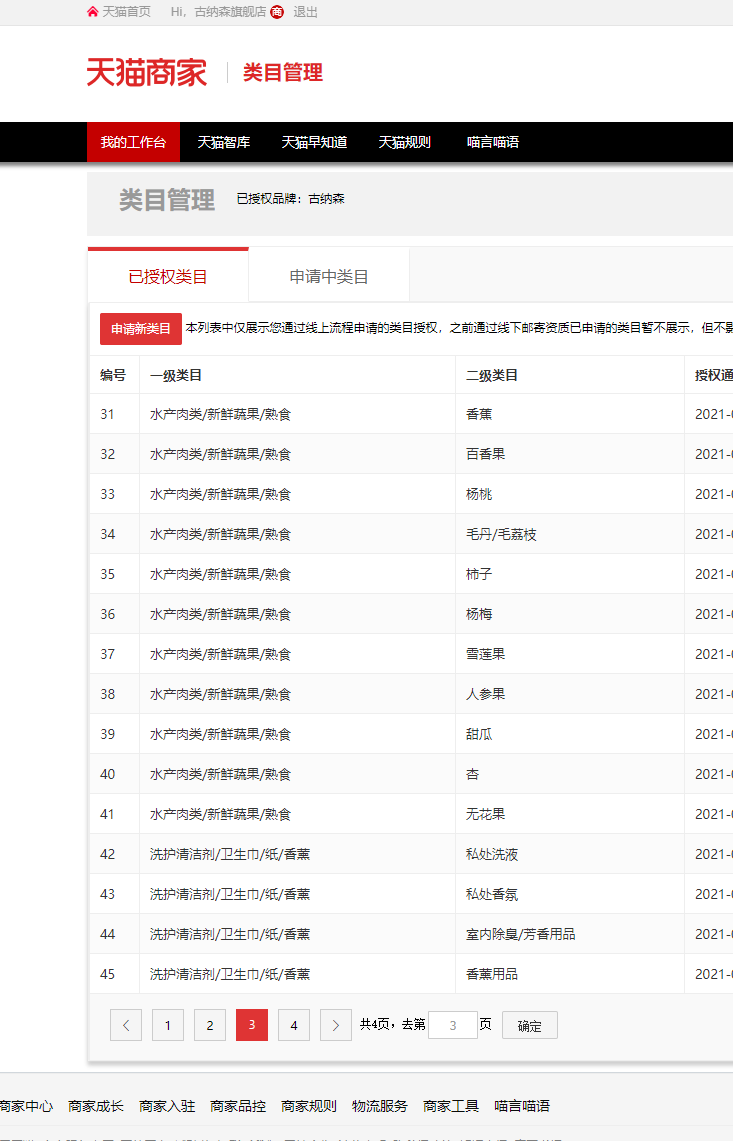Screen dimensions: 733x1141
Task: Open 天猫首页 link
Action: (127, 12)
